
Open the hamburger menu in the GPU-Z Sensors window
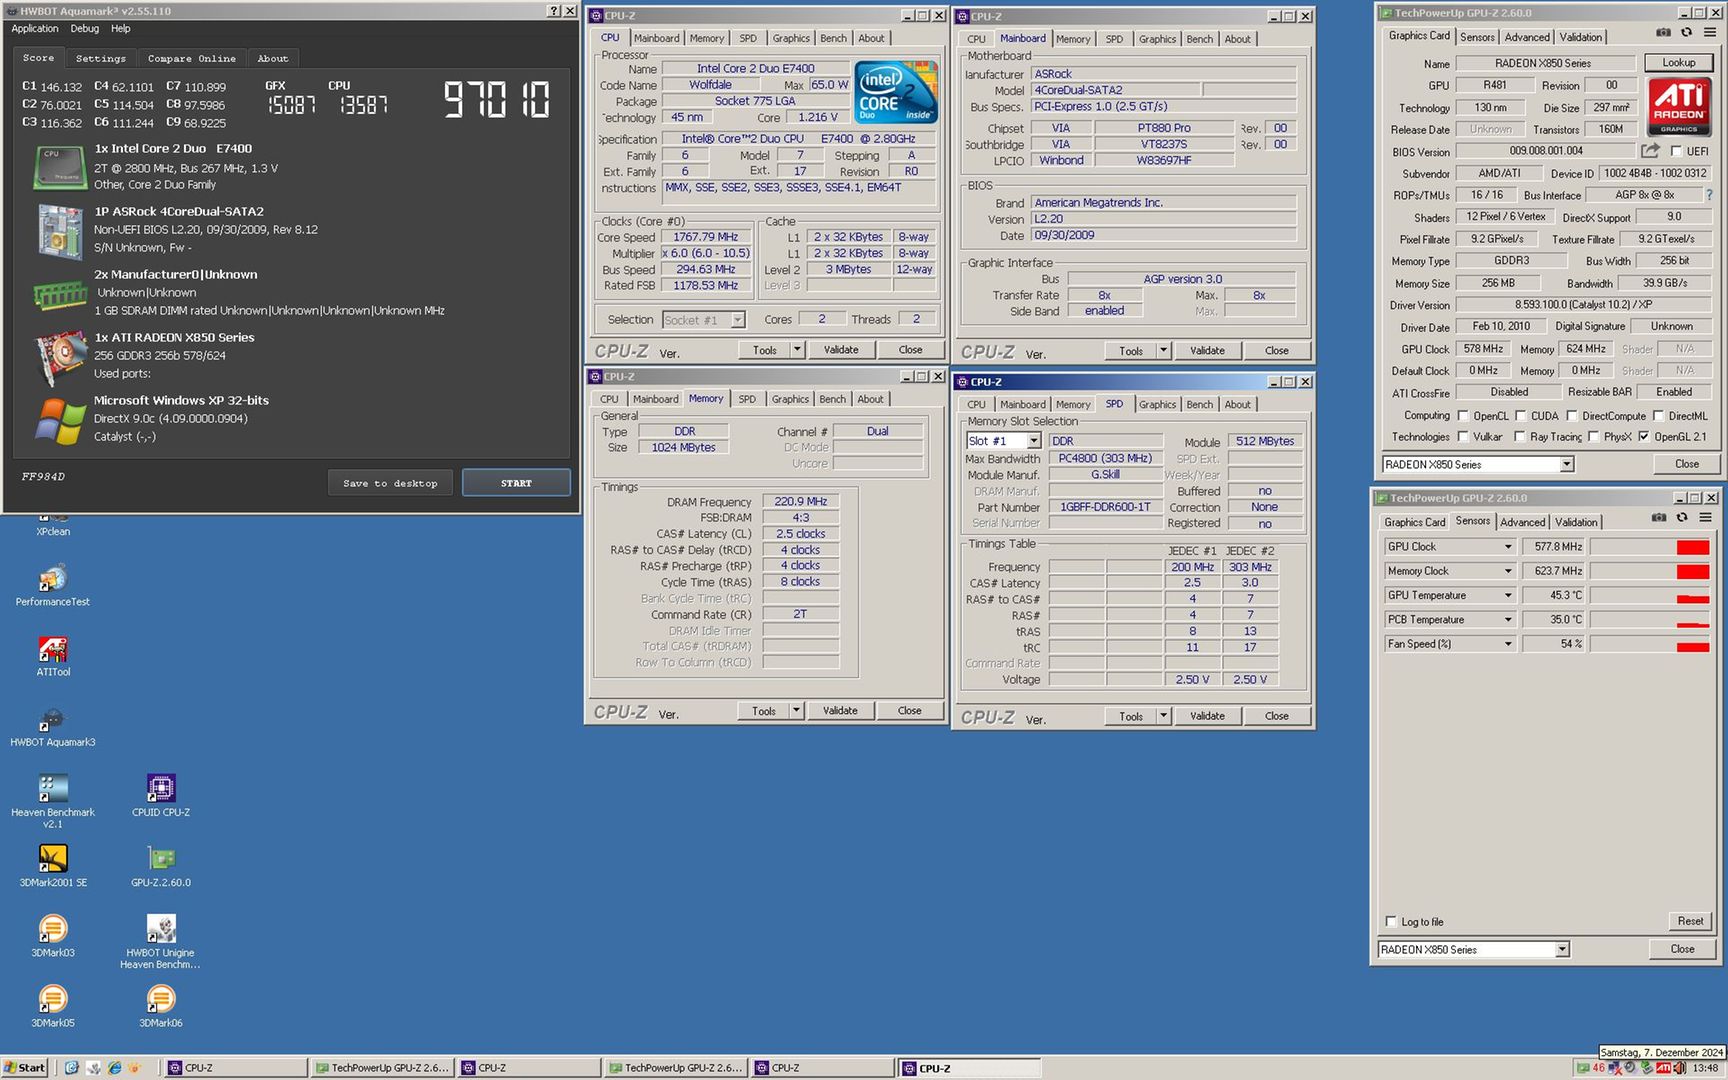tap(1705, 518)
